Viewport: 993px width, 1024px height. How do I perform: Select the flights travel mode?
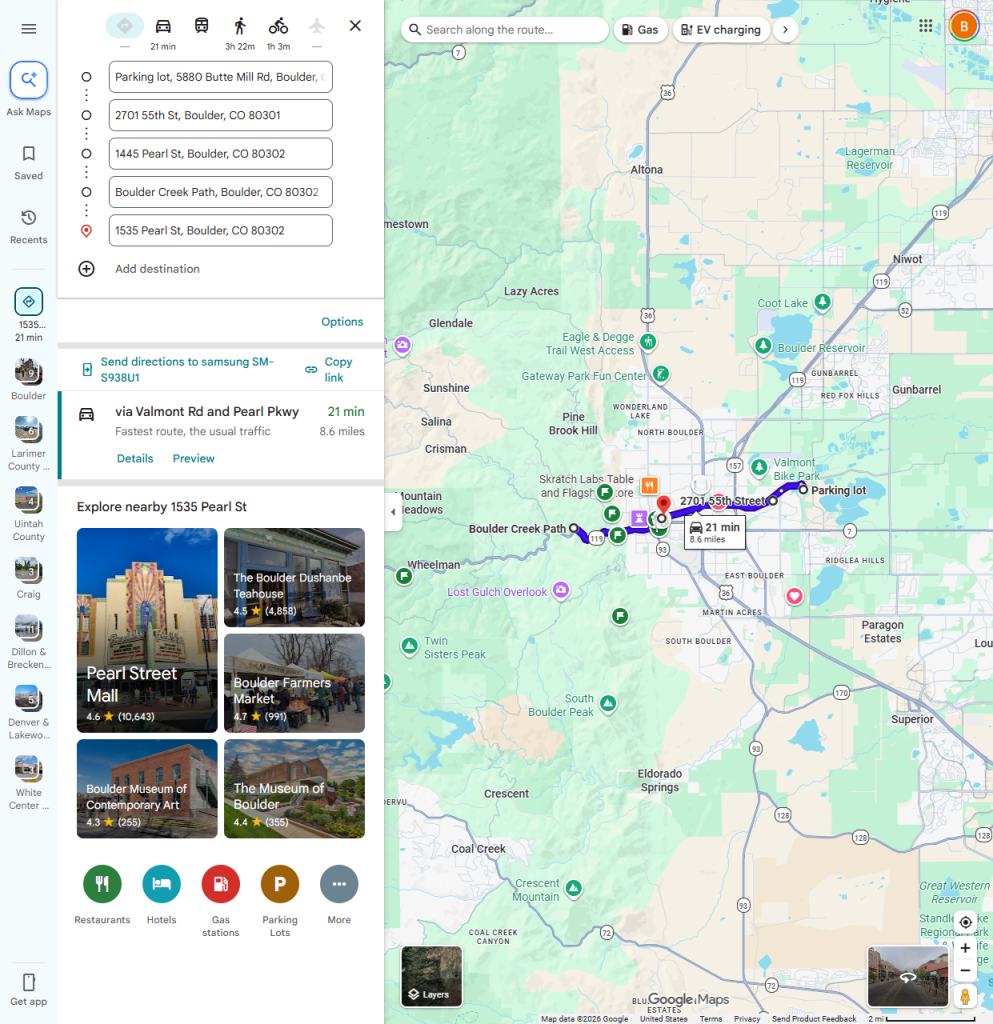point(317,26)
